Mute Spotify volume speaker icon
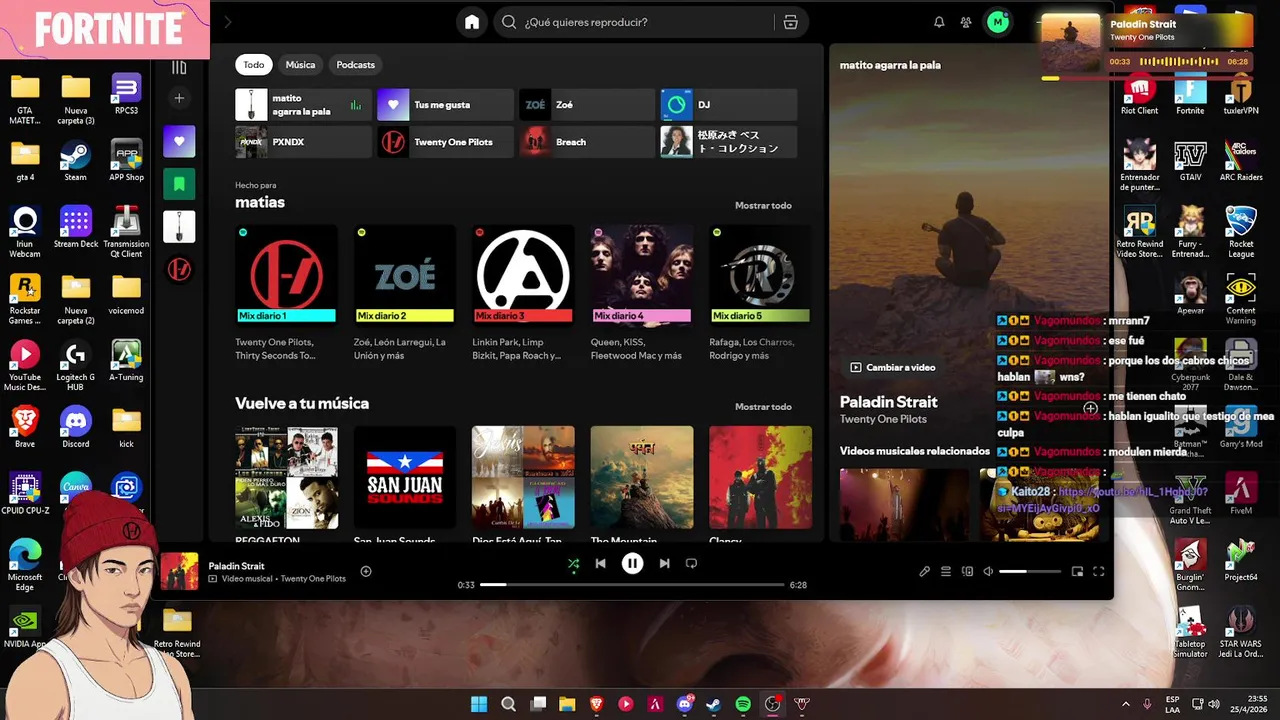This screenshot has height=720, width=1280. [x=988, y=572]
